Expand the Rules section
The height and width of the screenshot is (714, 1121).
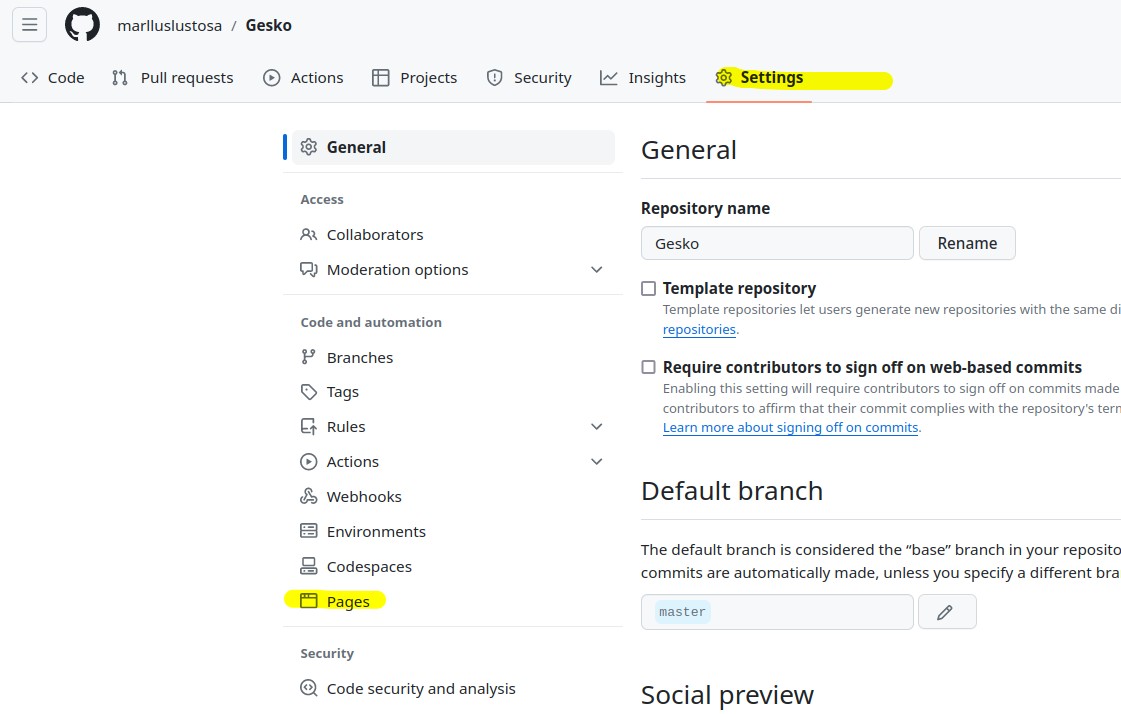(x=596, y=426)
